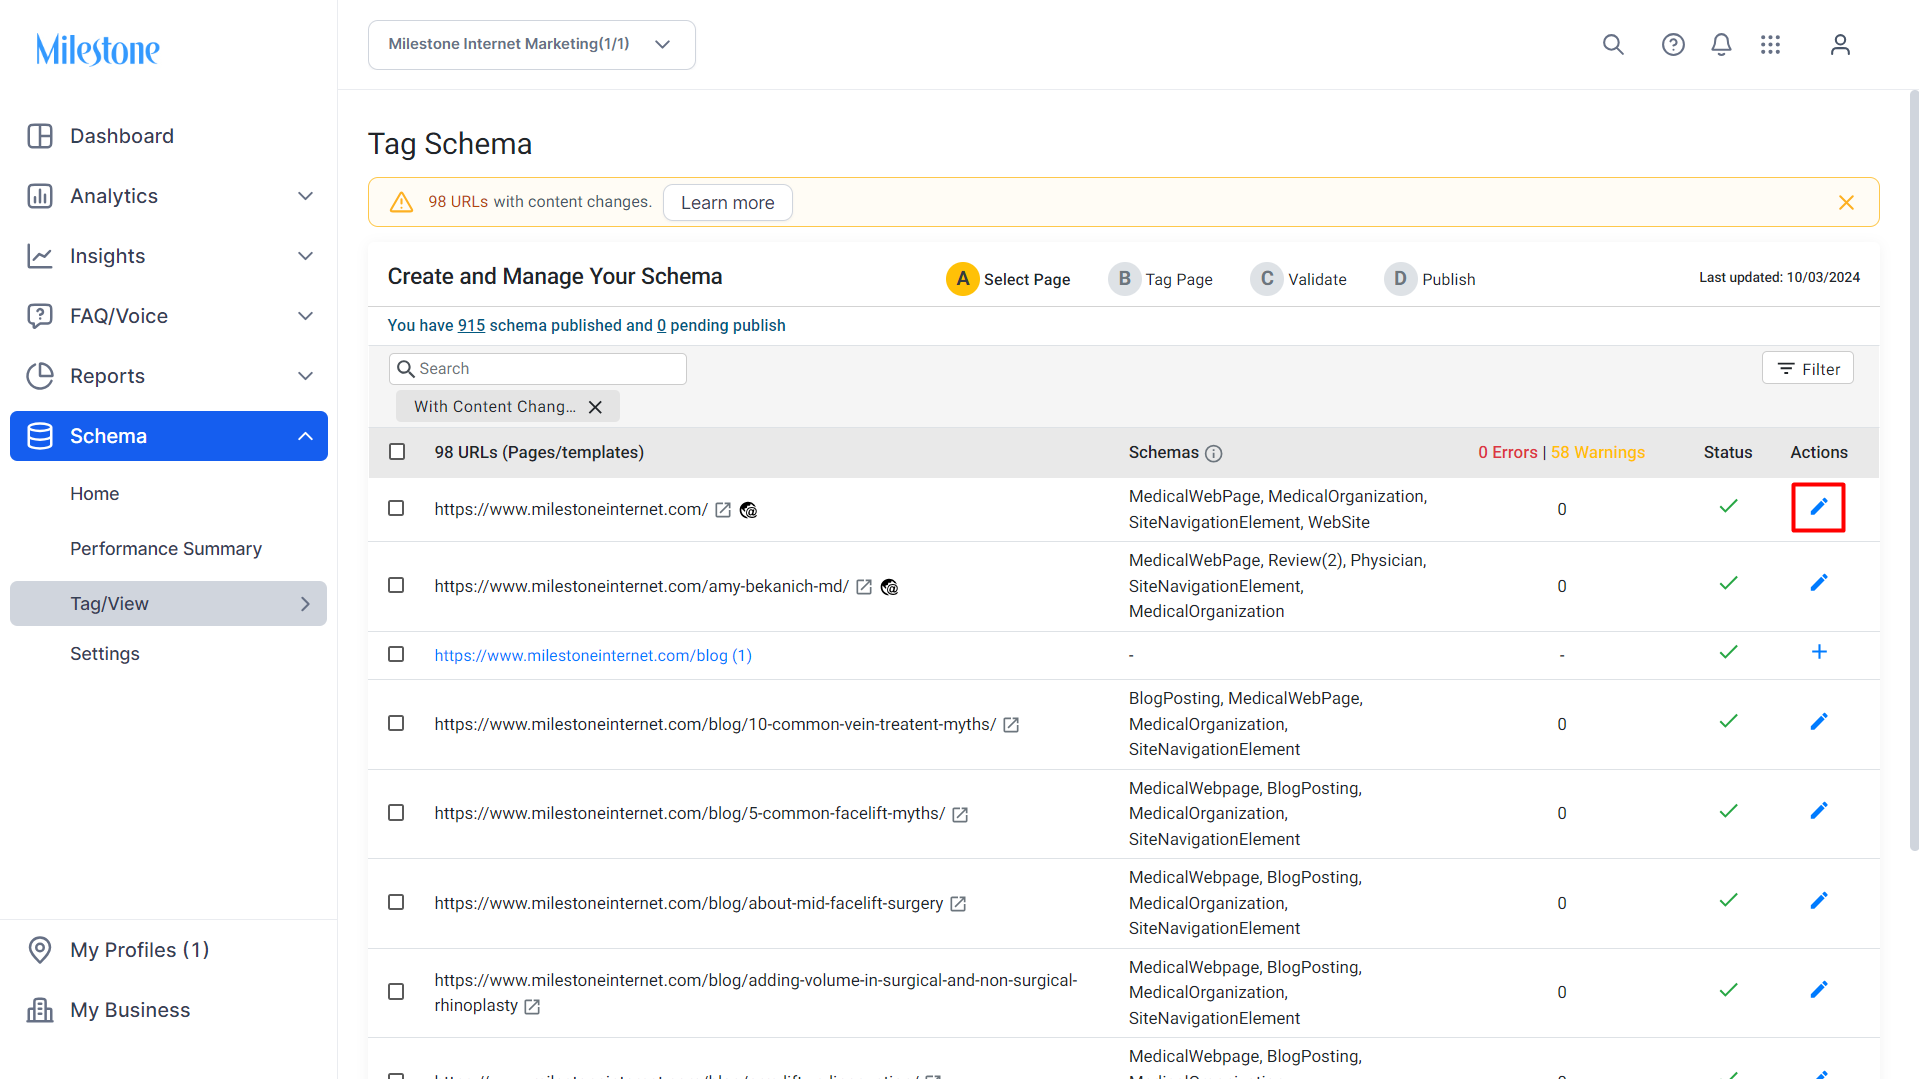Click the 0 pending publish link
The image size is (1919, 1079).
(661, 326)
